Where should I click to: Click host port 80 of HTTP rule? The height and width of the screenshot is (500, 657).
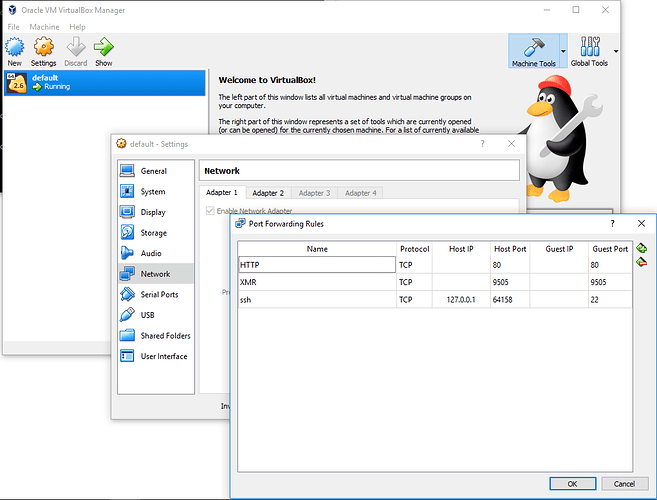pos(510,265)
